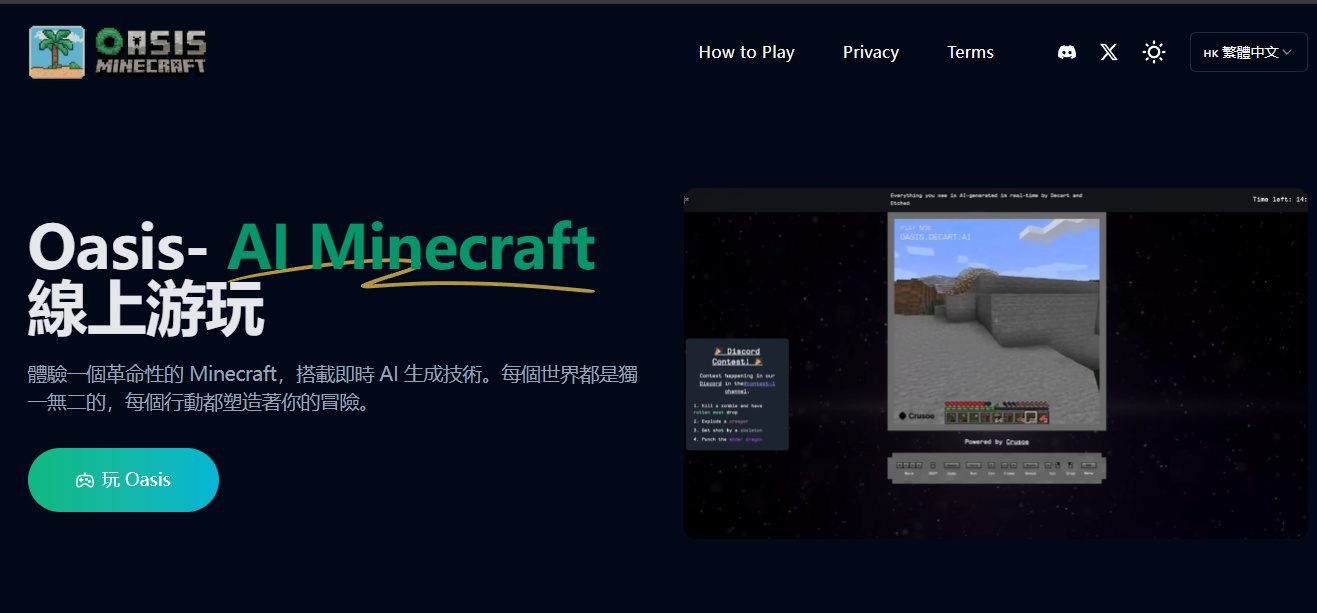
Task: Click the 線上游玩 heading text
Action: tap(146, 311)
